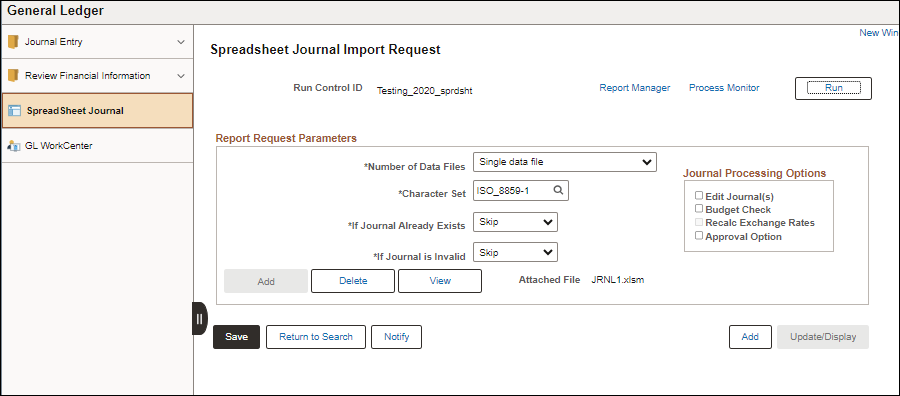
Task: Click the Spreadsheet Journal Import Request heading
Action: 325,49
